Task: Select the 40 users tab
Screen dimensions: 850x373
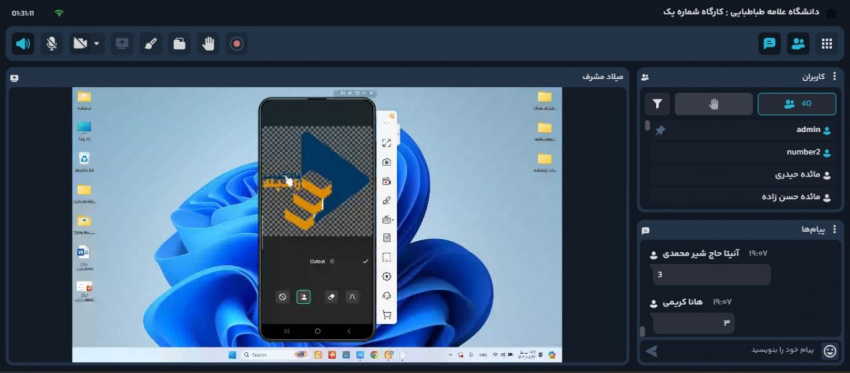Action: (797, 104)
